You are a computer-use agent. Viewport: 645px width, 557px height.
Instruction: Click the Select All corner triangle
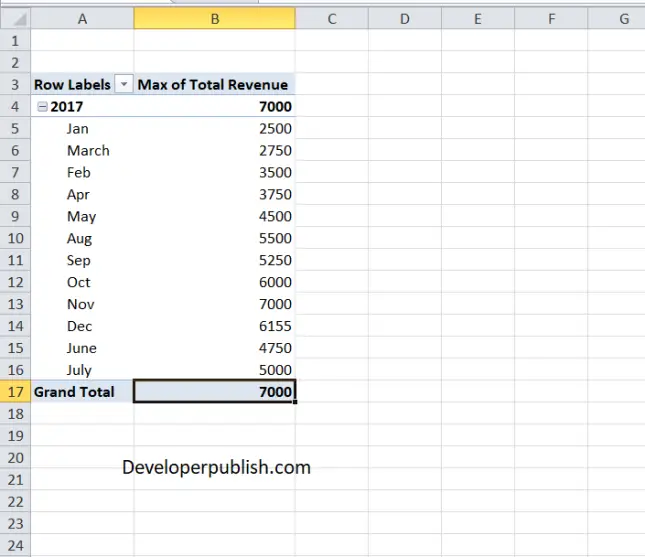click(16, 19)
